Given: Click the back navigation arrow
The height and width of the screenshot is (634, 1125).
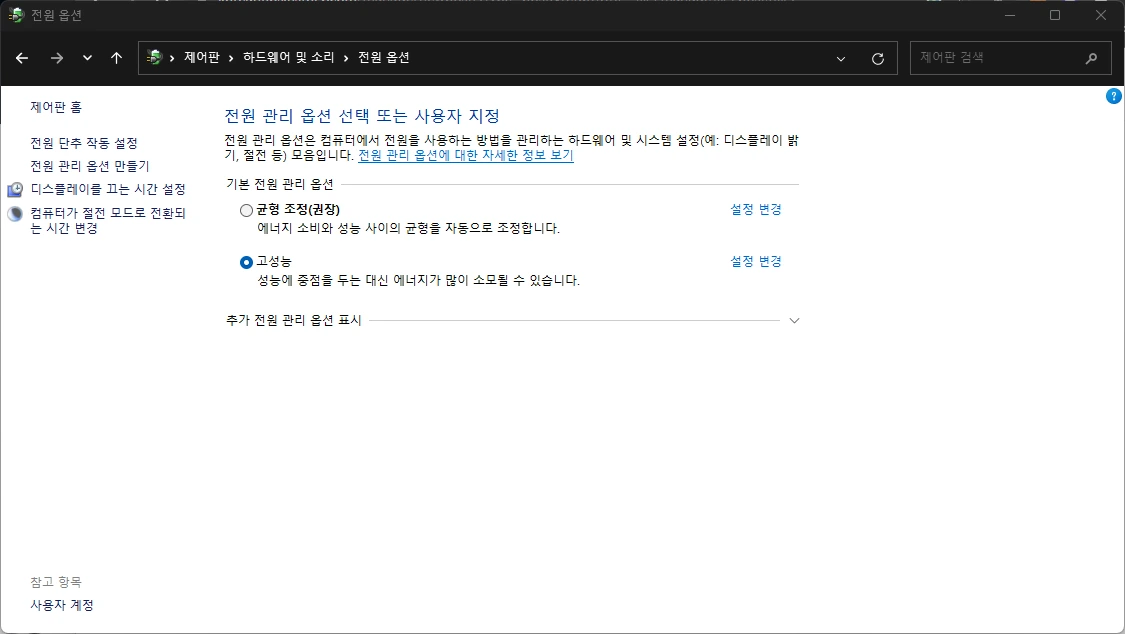Looking at the screenshot, I should [21, 58].
